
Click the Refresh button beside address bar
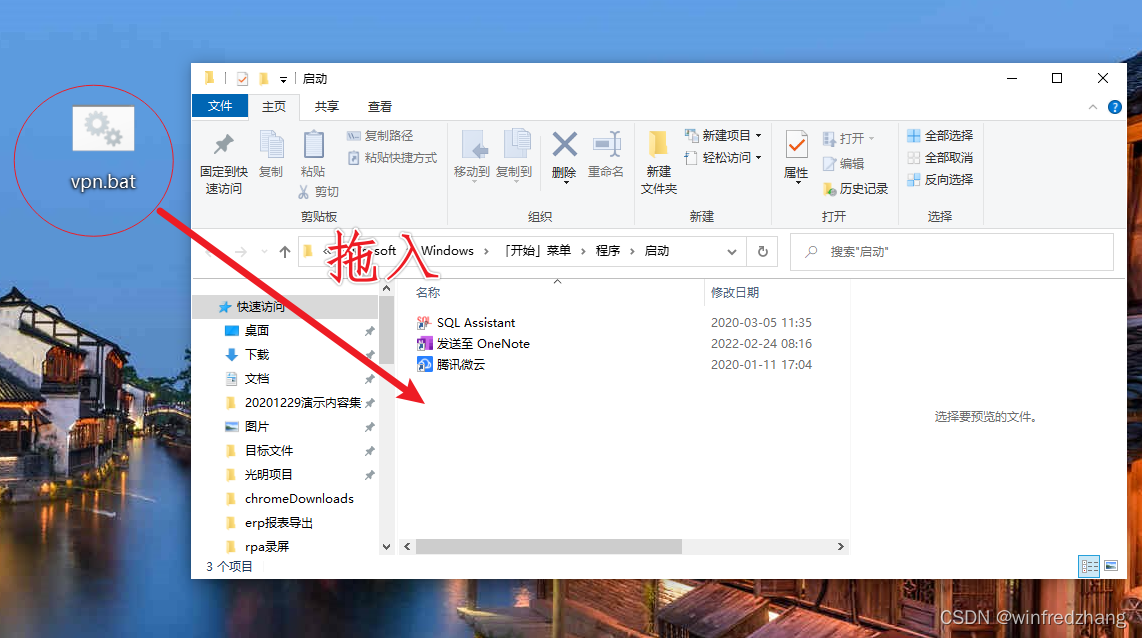point(763,251)
